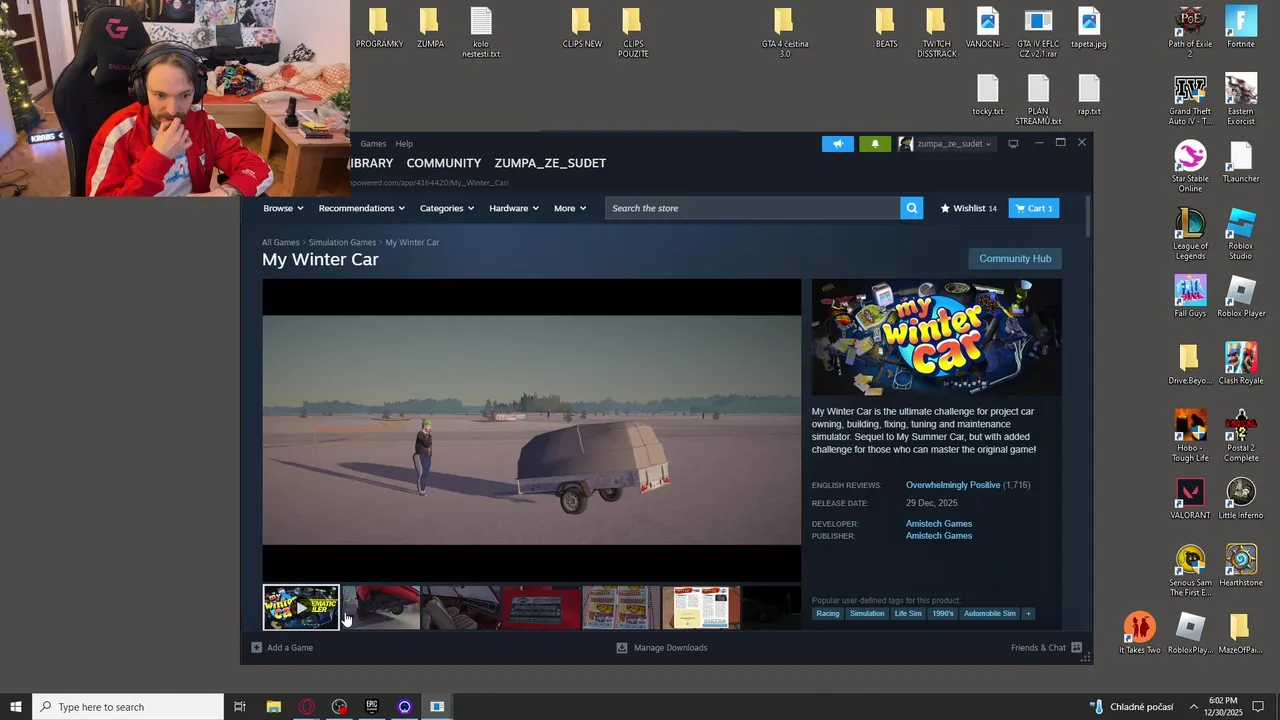Open the shopping Cart button

[x=1034, y=208]
